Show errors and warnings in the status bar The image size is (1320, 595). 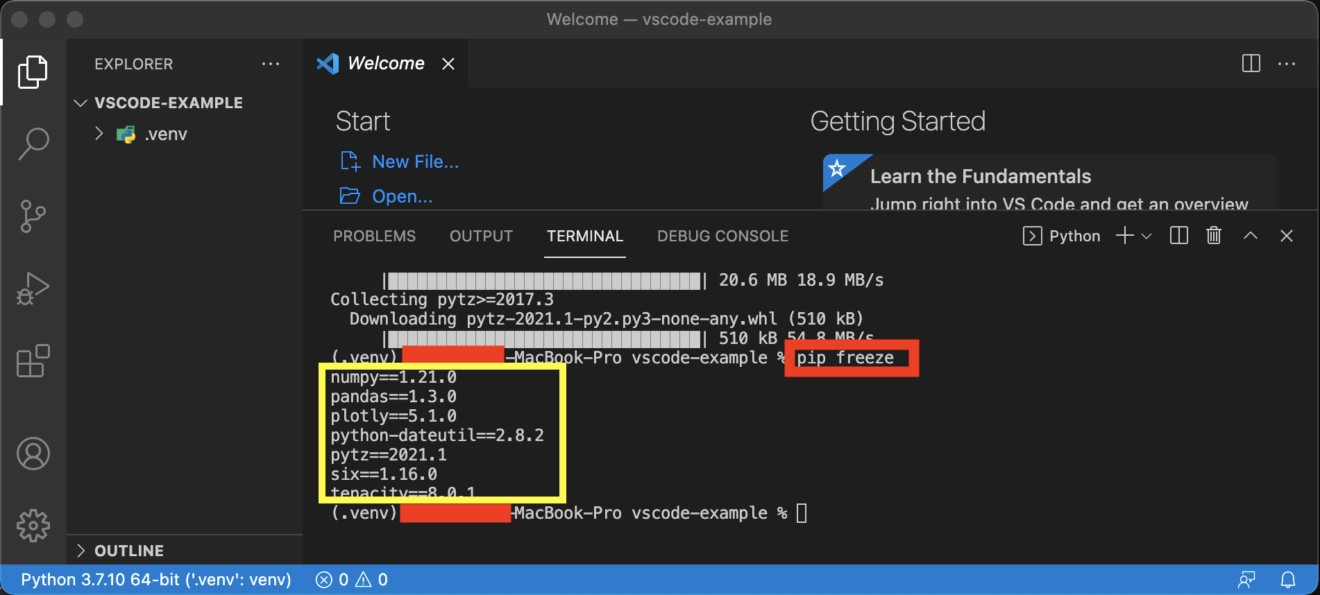click(x=351, y=579)
